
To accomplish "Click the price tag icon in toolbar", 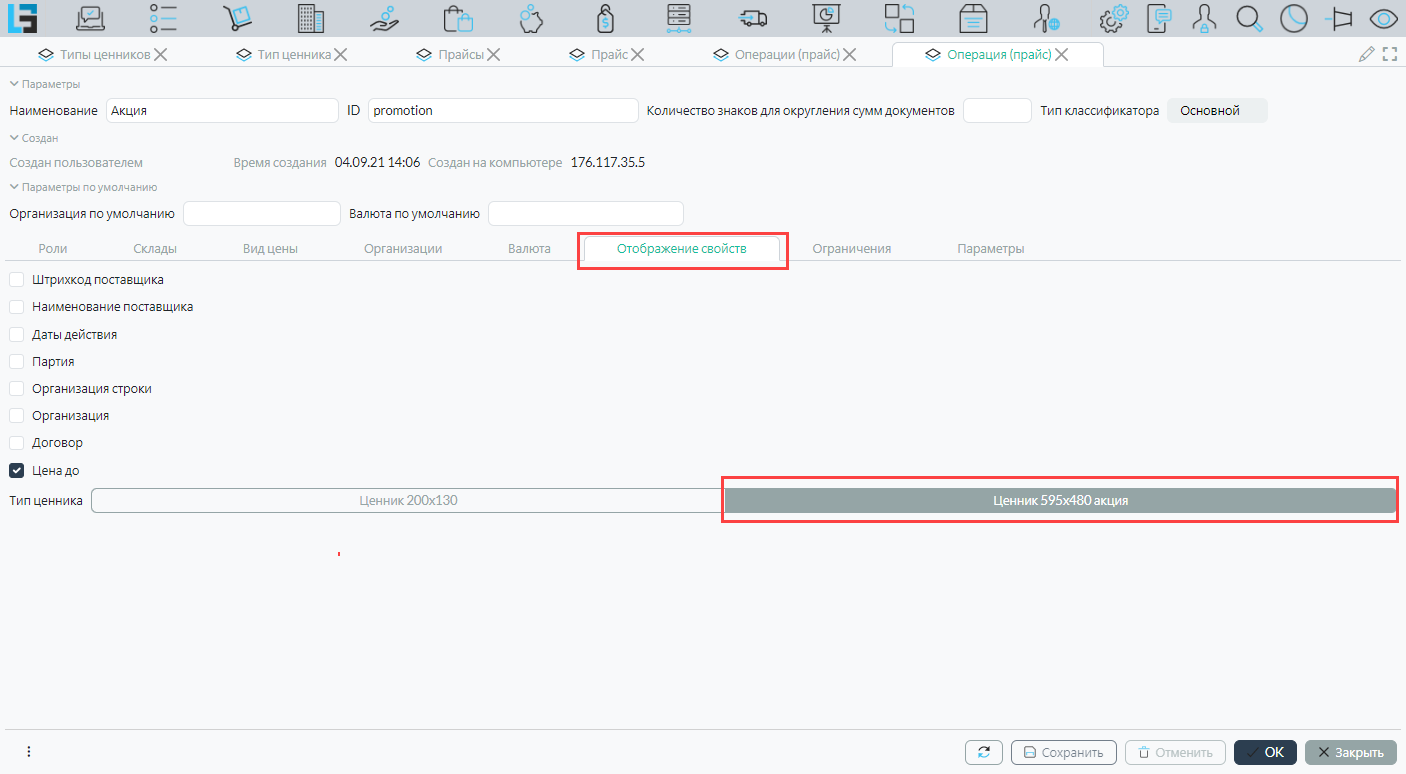I will point(604,18).
